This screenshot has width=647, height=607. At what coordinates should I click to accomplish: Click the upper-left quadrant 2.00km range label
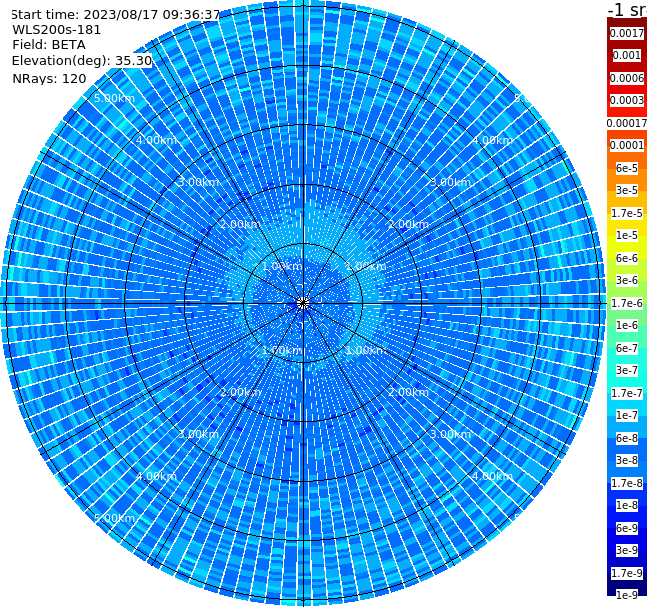(240, 224)
